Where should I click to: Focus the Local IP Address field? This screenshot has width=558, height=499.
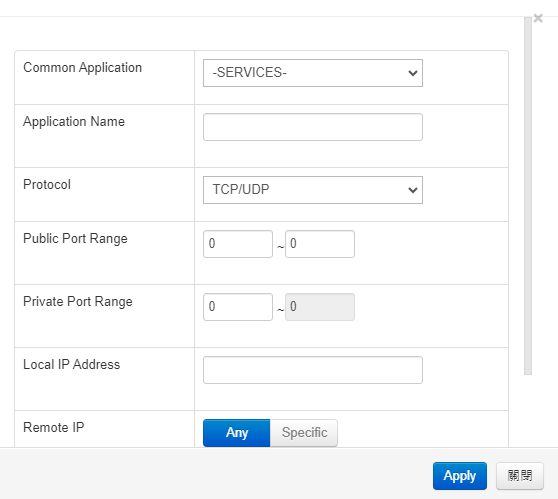pyautogui.click(x=312, y=370)
